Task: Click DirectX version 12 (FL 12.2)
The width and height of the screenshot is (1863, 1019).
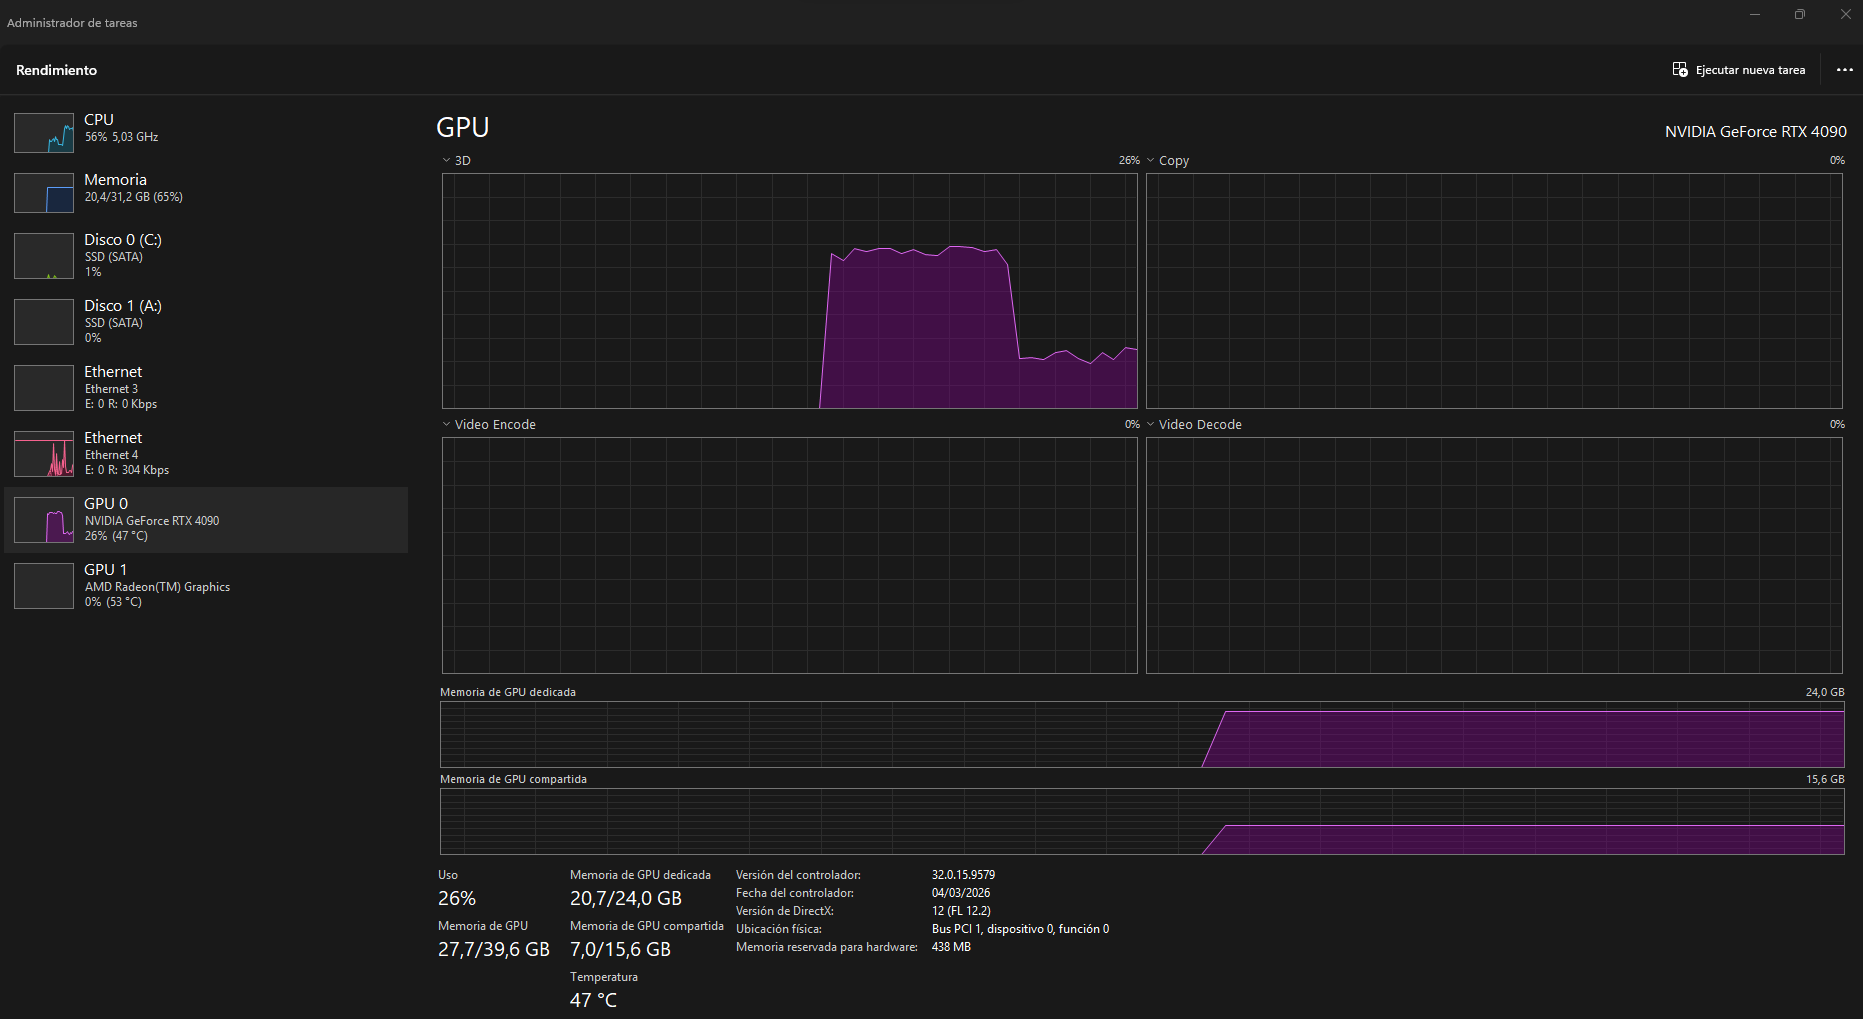Action: click(x=961, y=911)
